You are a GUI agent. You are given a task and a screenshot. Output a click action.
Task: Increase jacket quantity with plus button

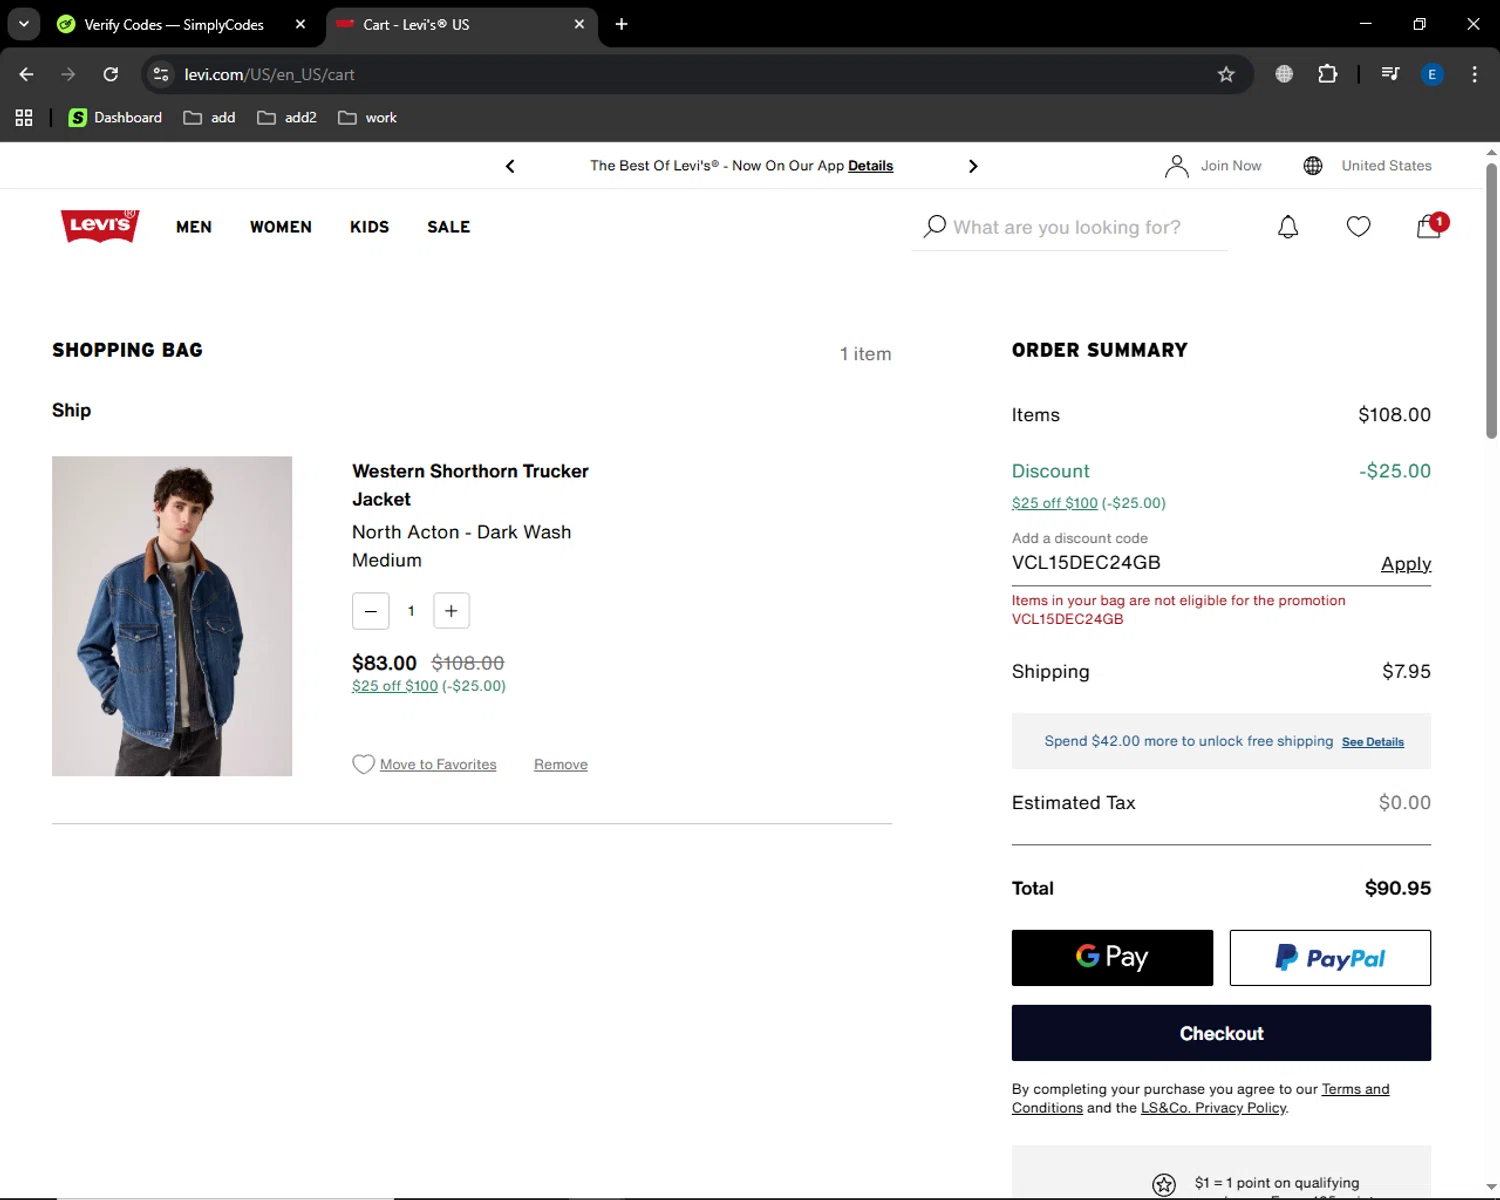451,611
